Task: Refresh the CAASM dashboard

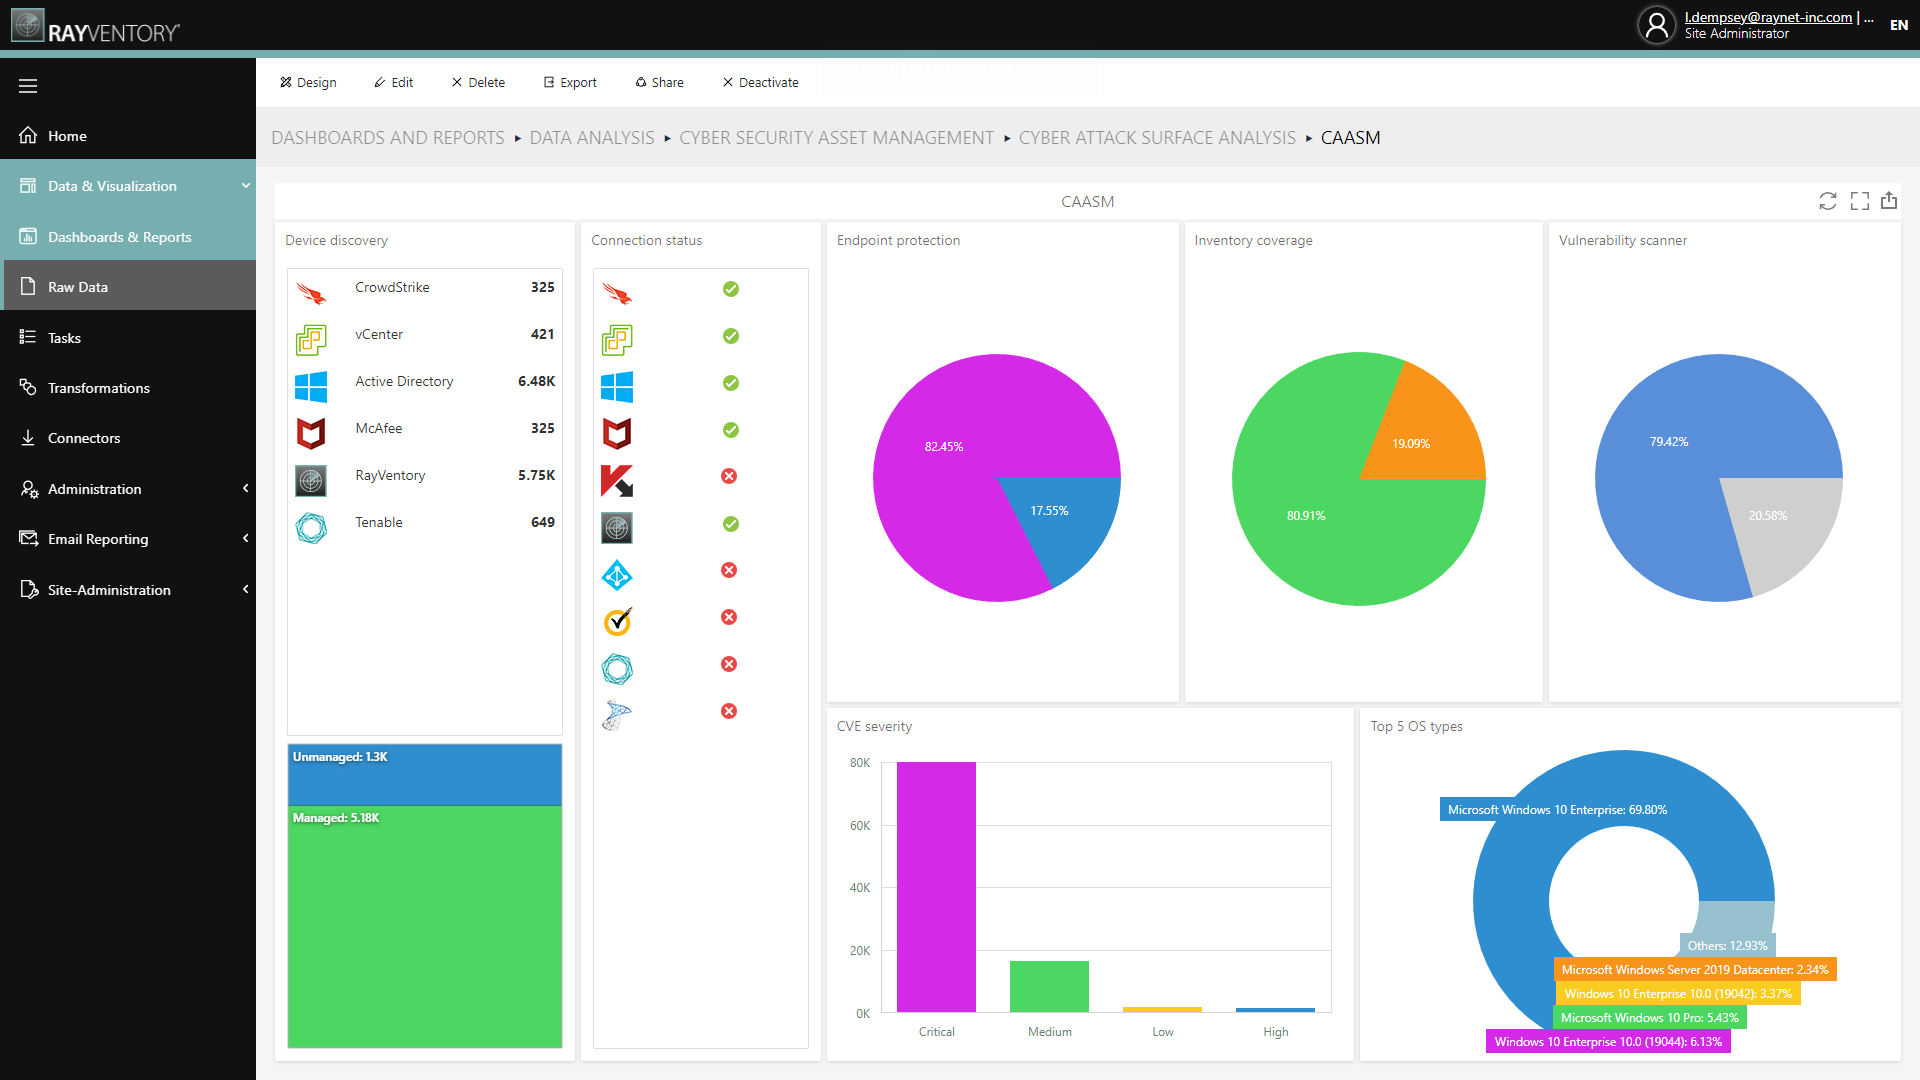Action: click(x=1828, y=201)
